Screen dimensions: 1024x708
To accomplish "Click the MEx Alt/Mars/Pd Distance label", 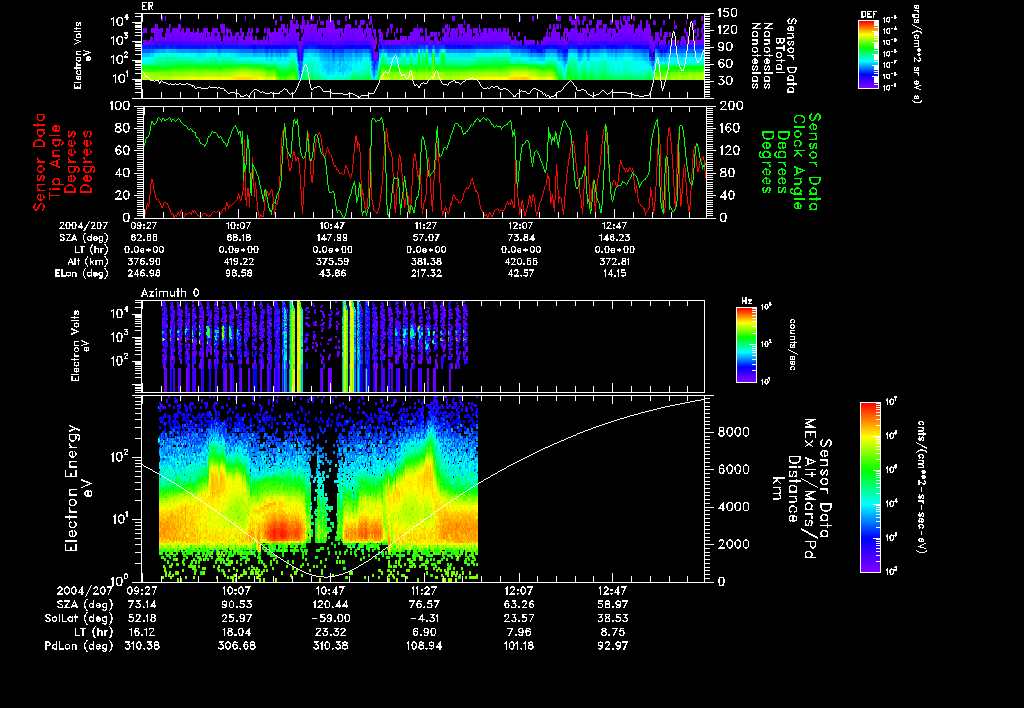I will tap(804, 487).
